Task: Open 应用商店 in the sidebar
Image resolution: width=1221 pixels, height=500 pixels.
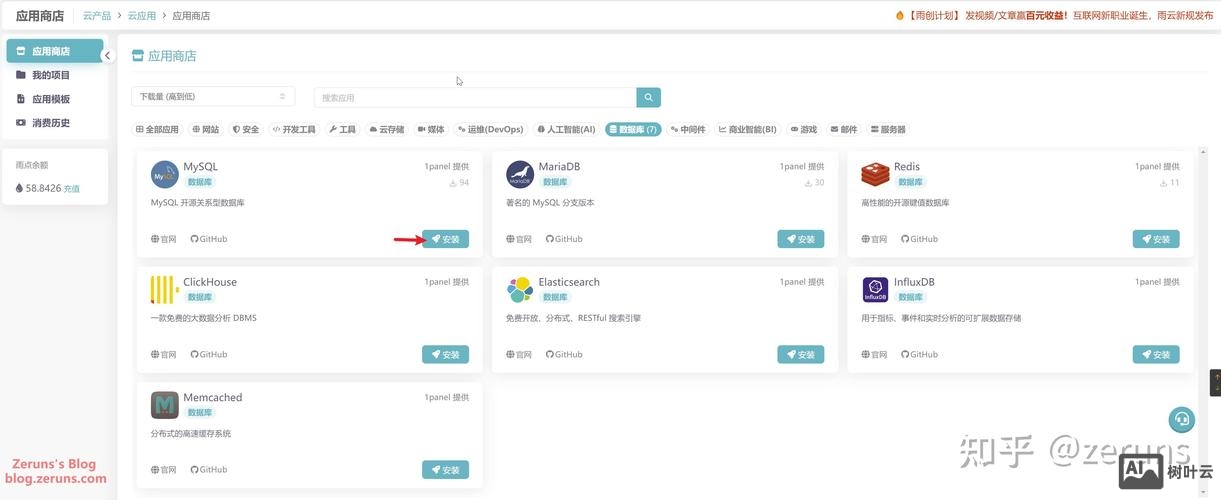Action: click(55, 51)
